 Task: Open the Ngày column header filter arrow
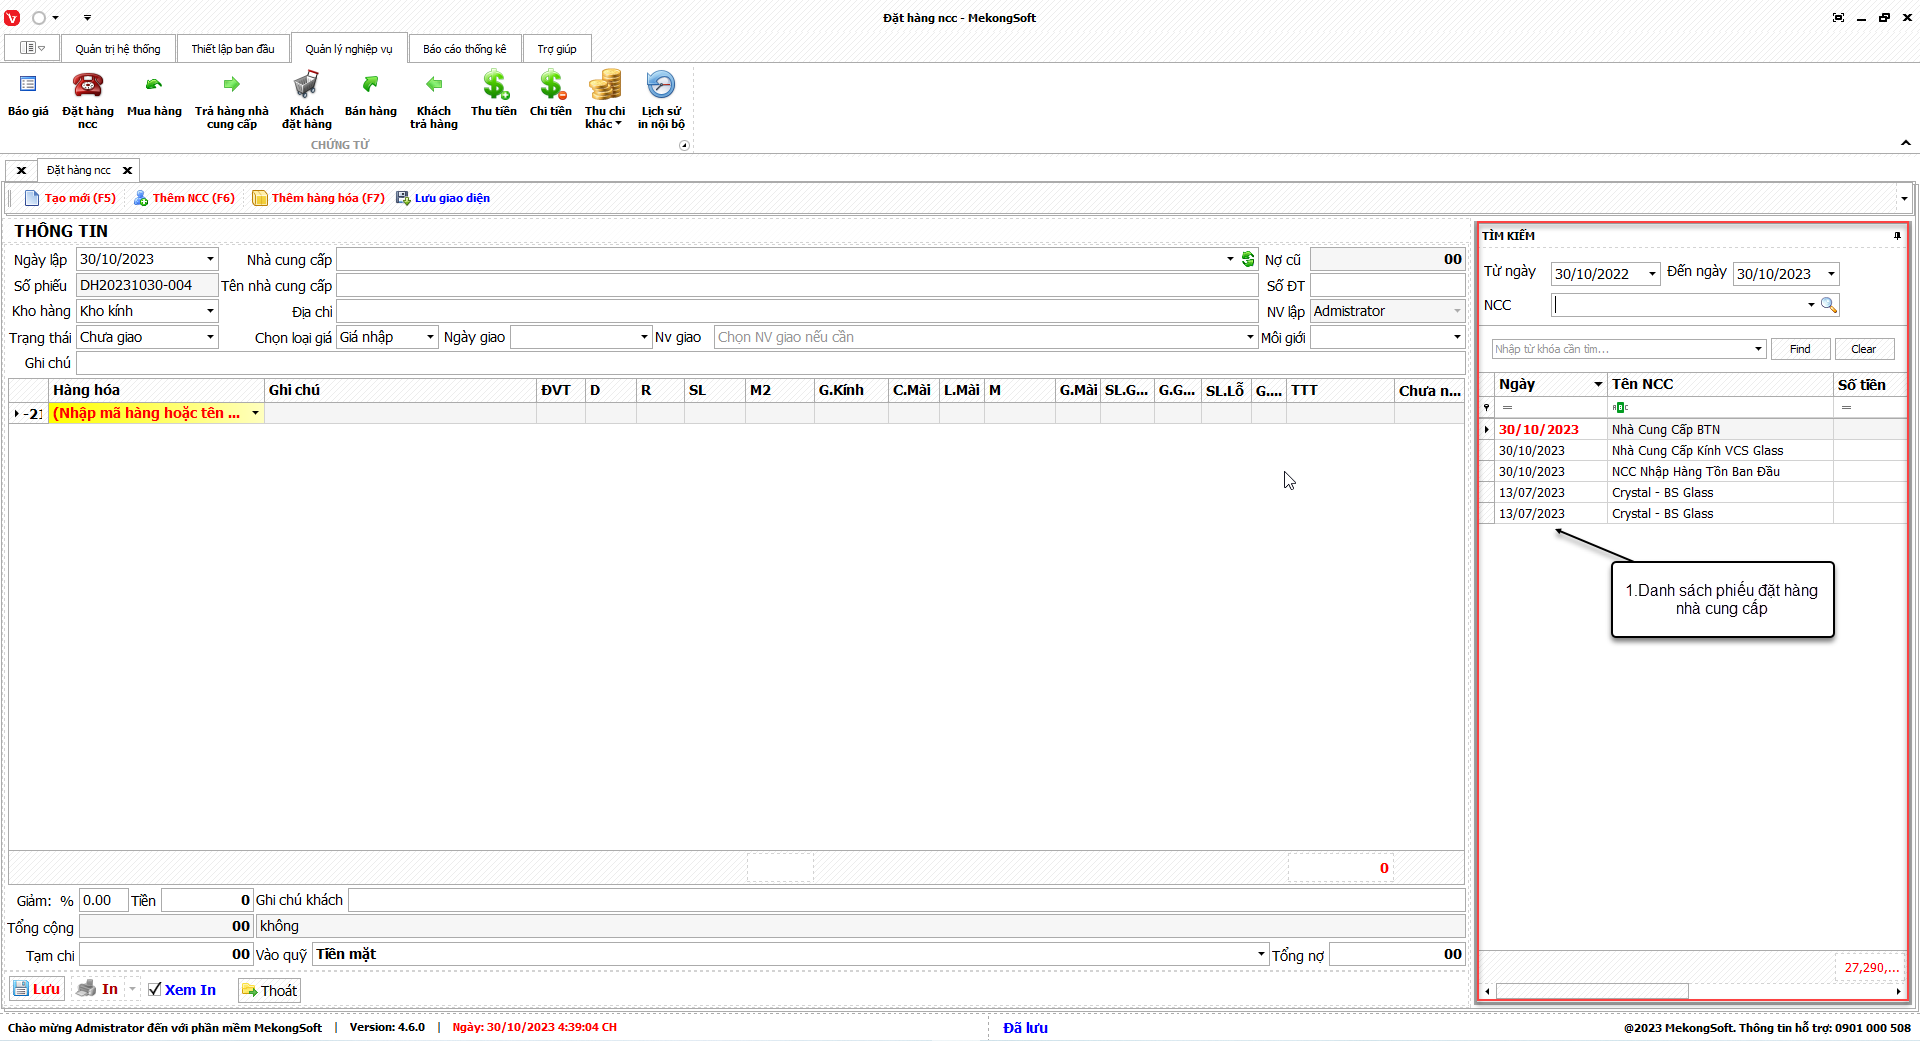click(x=1598, y=384)
